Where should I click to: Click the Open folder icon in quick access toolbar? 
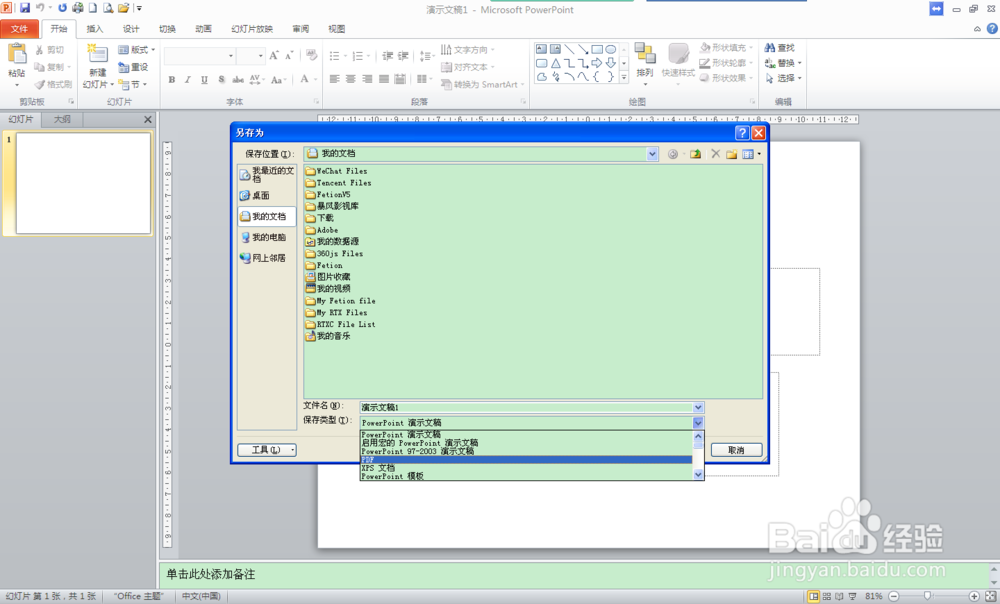[x=123, y=8]
